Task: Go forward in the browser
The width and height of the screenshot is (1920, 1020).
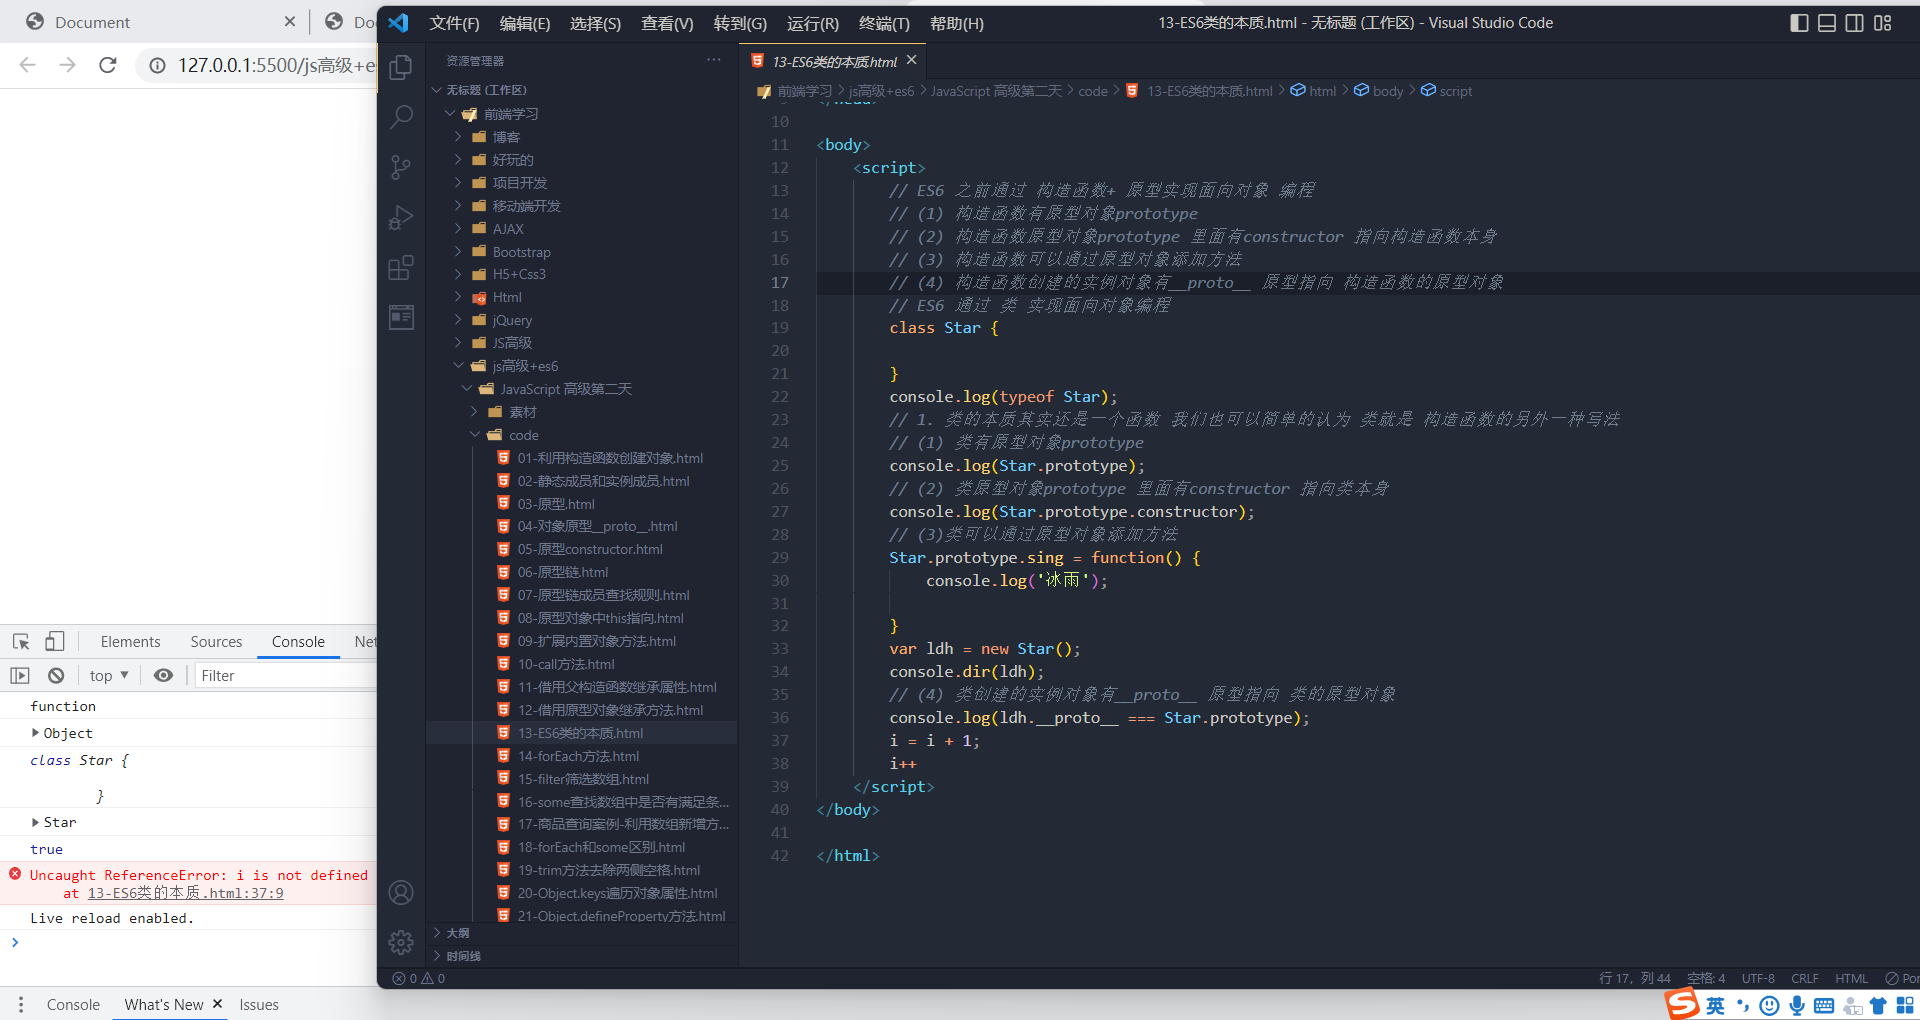Action: pyautogui.click(x=67, y=65)
